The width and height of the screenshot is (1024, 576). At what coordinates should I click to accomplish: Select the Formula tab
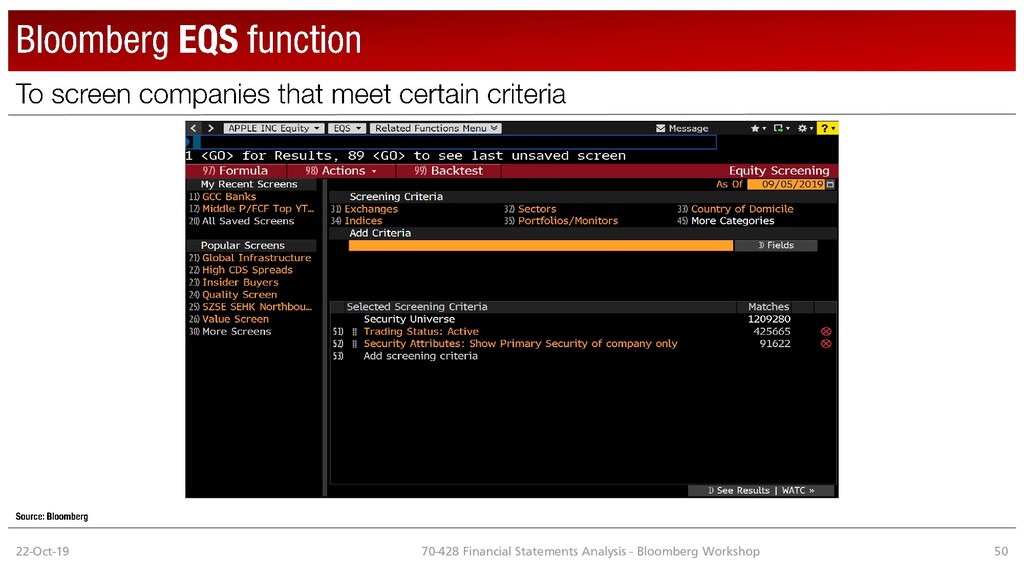pos(235,170)
